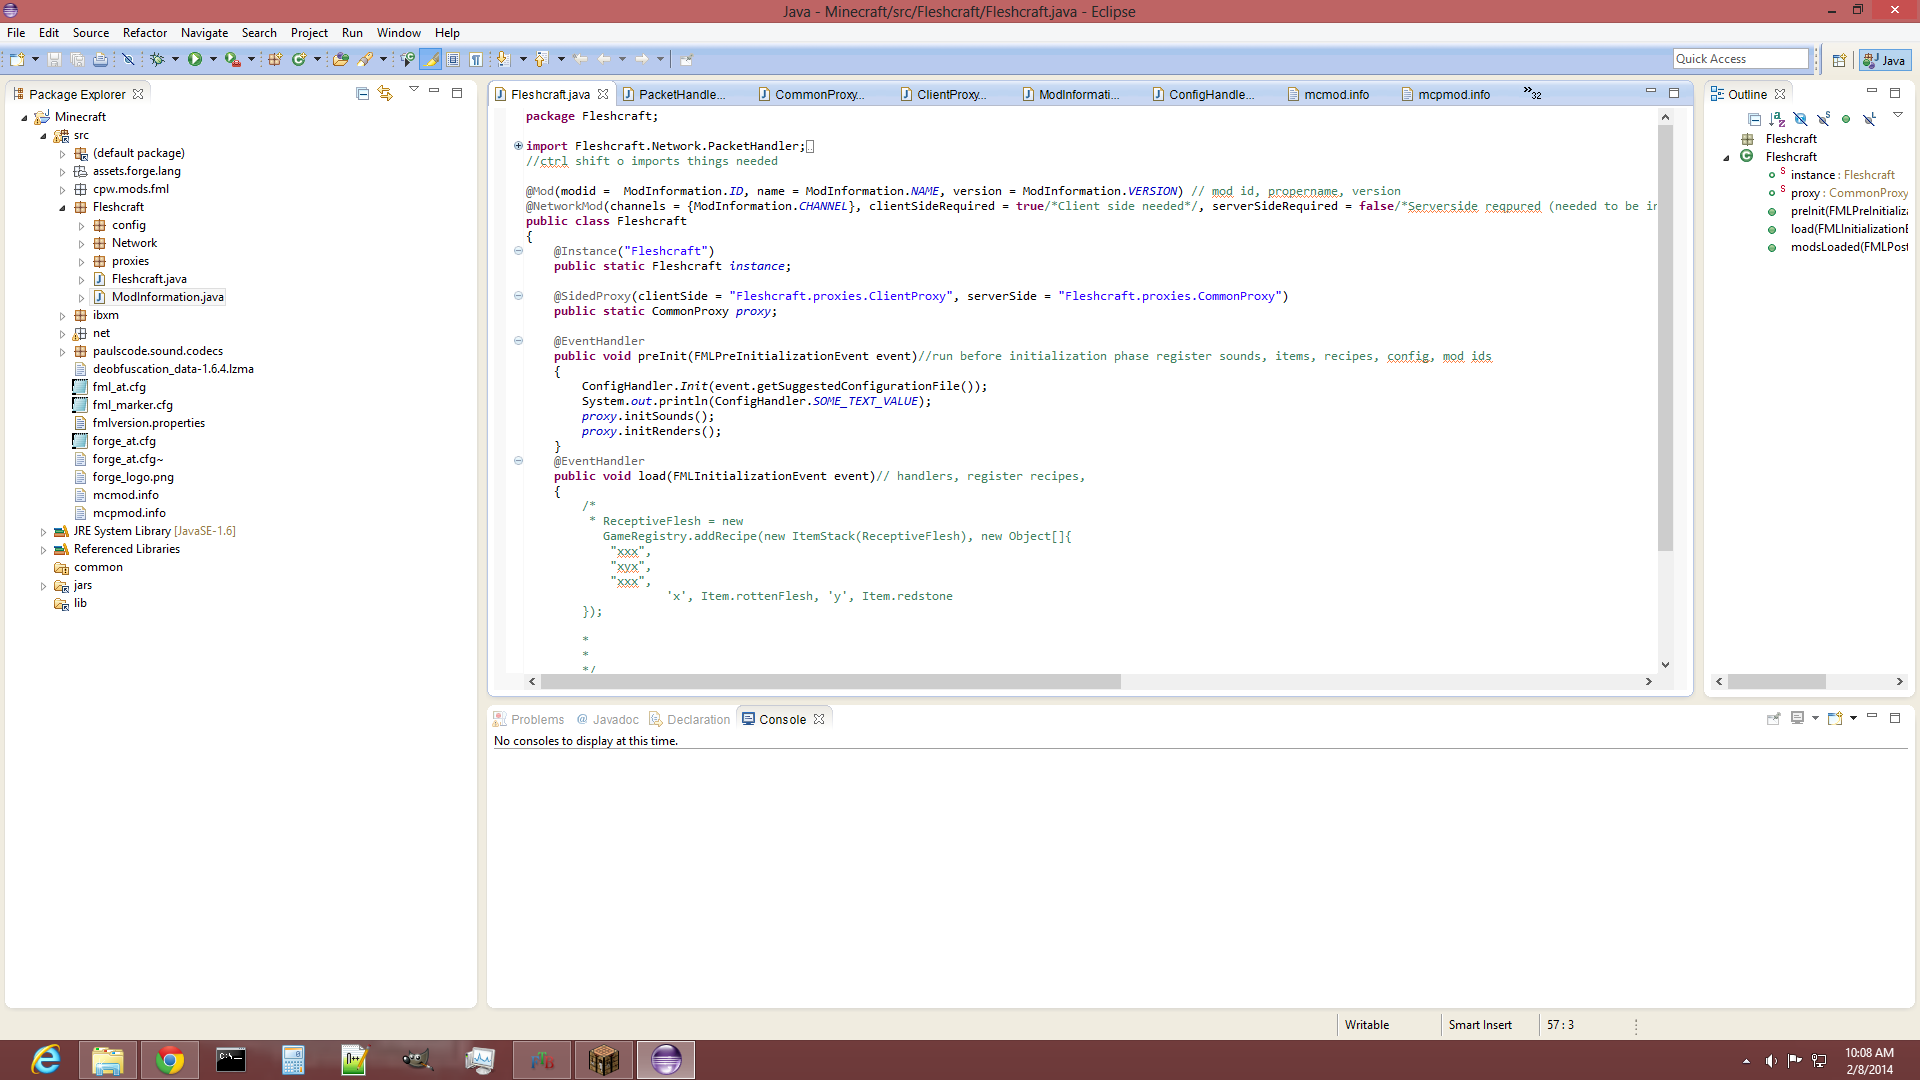Click the New Java Class icon
1920x1080 pixels.
(x=298, y=60)
